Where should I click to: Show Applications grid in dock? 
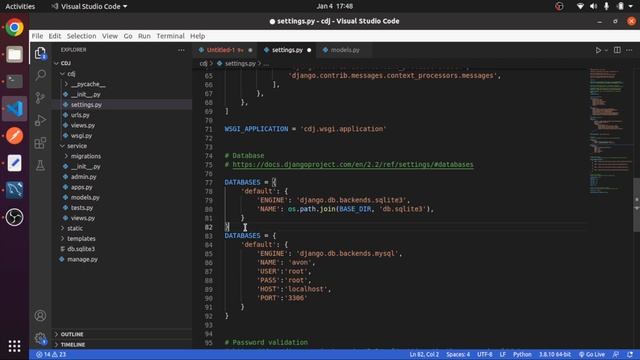14,346
